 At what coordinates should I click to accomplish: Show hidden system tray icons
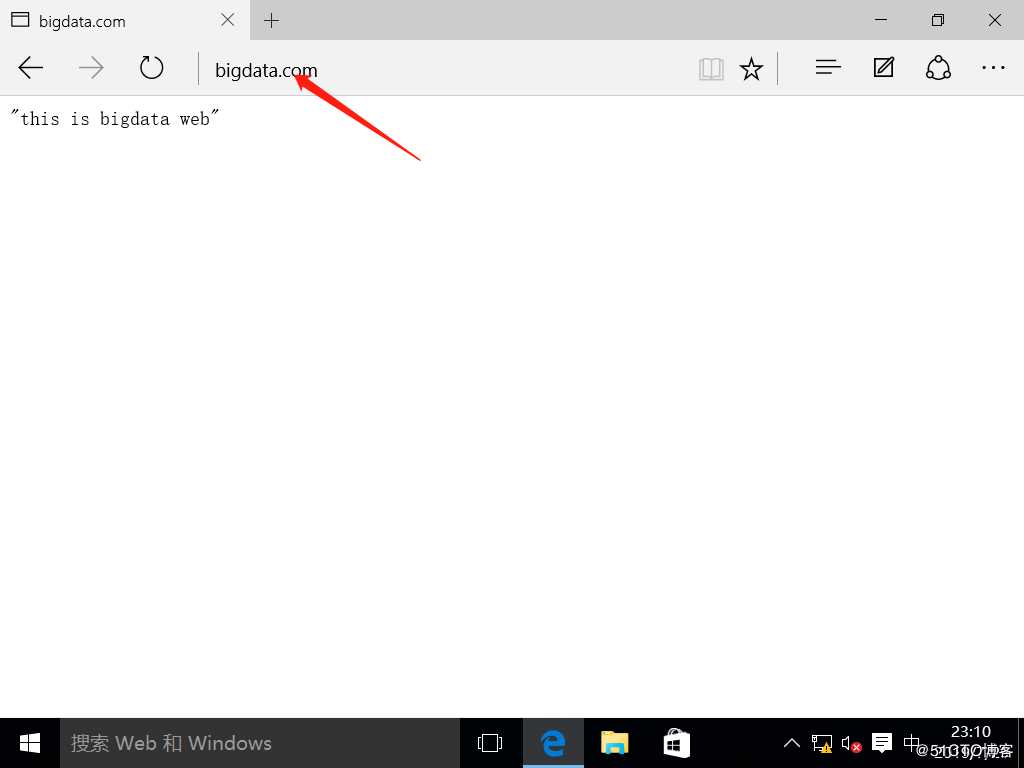[x=792, y=743]
